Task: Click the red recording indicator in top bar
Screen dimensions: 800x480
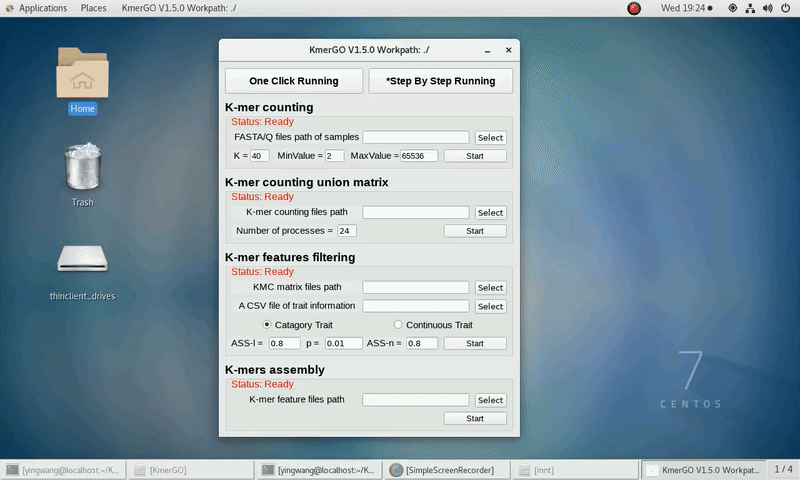Action: click(634, 8)
